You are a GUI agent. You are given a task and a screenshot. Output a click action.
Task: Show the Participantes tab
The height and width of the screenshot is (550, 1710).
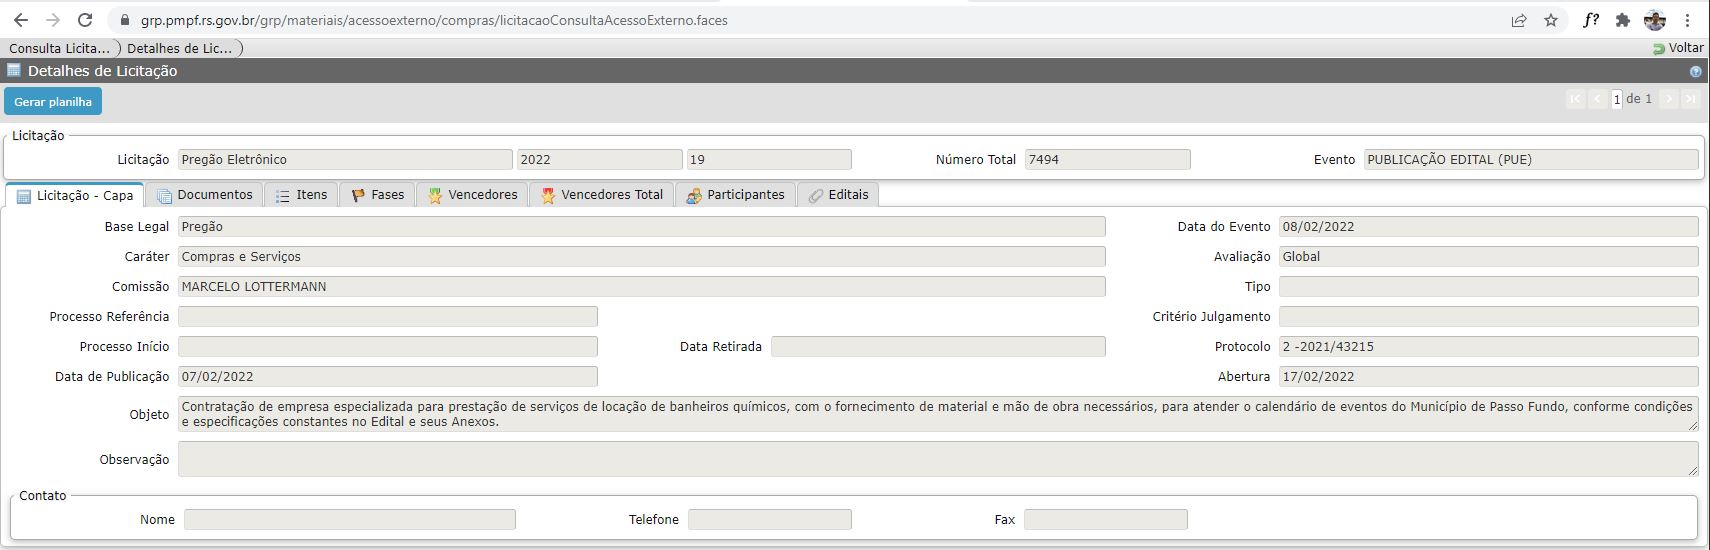tap(736, 195)
